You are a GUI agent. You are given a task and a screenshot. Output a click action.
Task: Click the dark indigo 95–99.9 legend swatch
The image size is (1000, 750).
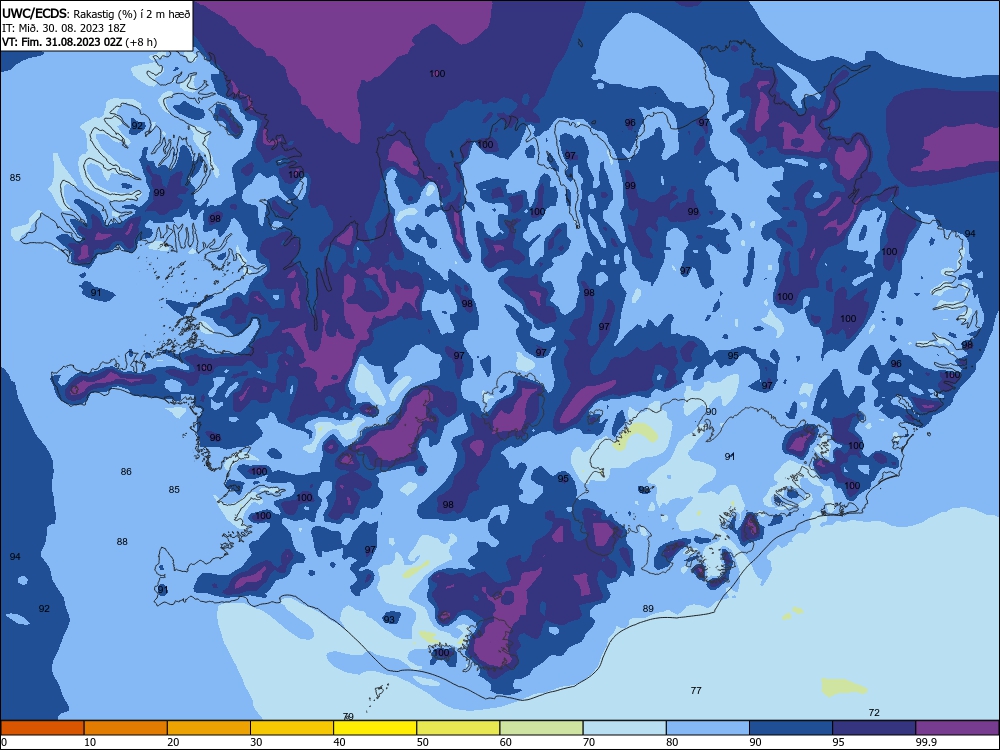pos(874,728)
